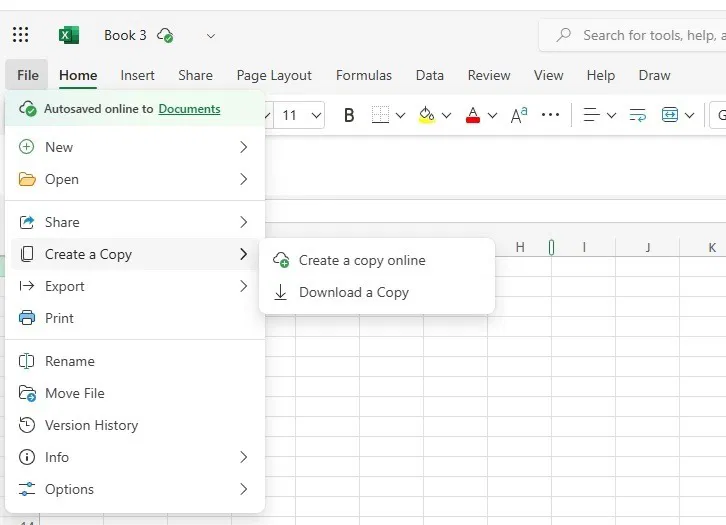Open the Data tab
Viewport: 726px width, 525px height.
coord(429,75)
